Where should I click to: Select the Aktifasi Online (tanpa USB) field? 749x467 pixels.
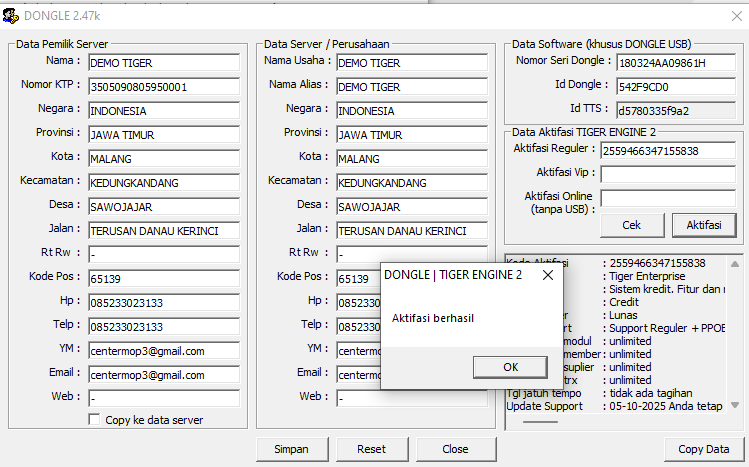(x=667, y=198)
